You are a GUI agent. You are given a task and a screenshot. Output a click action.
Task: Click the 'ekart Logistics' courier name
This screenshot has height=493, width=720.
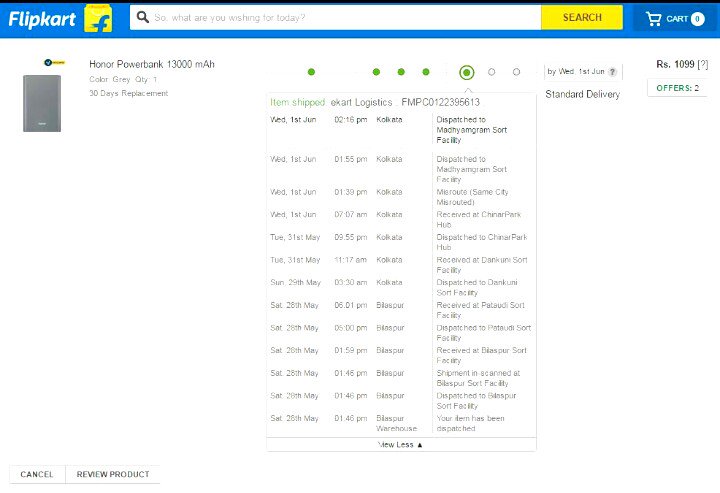pyautogui.click(x=361, y=102)
